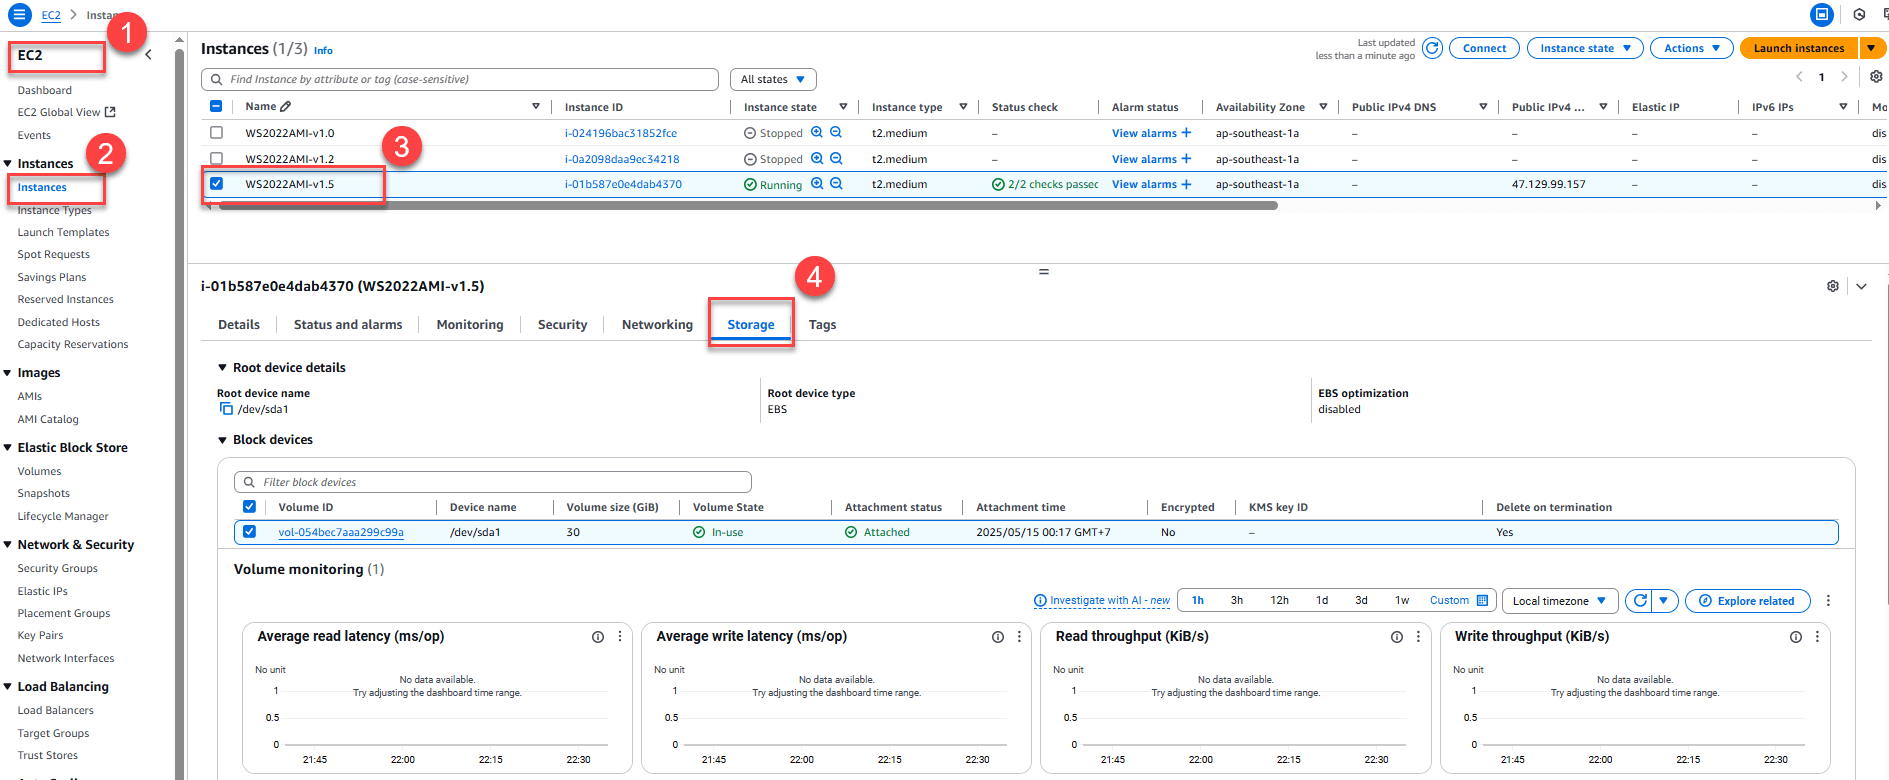Screen dimensions: 1889x780
Task: Open volume monitoring overflow menu
Action: point(1828,601)
